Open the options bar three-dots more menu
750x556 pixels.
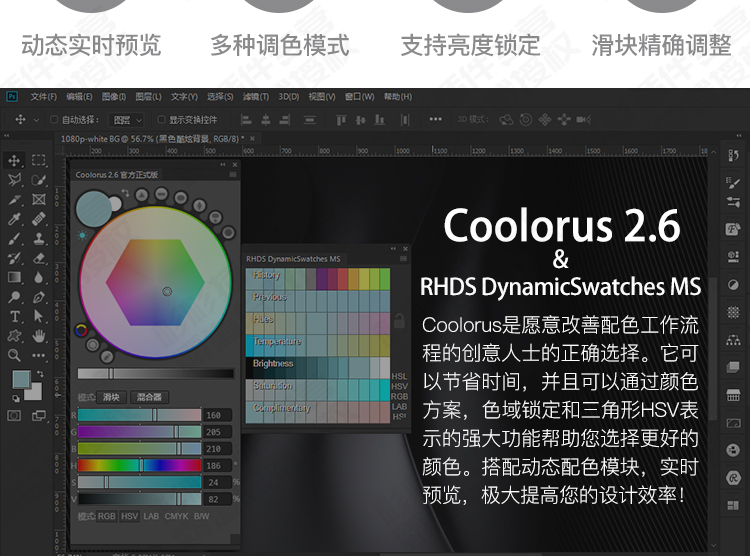click(x=435, y=119)
